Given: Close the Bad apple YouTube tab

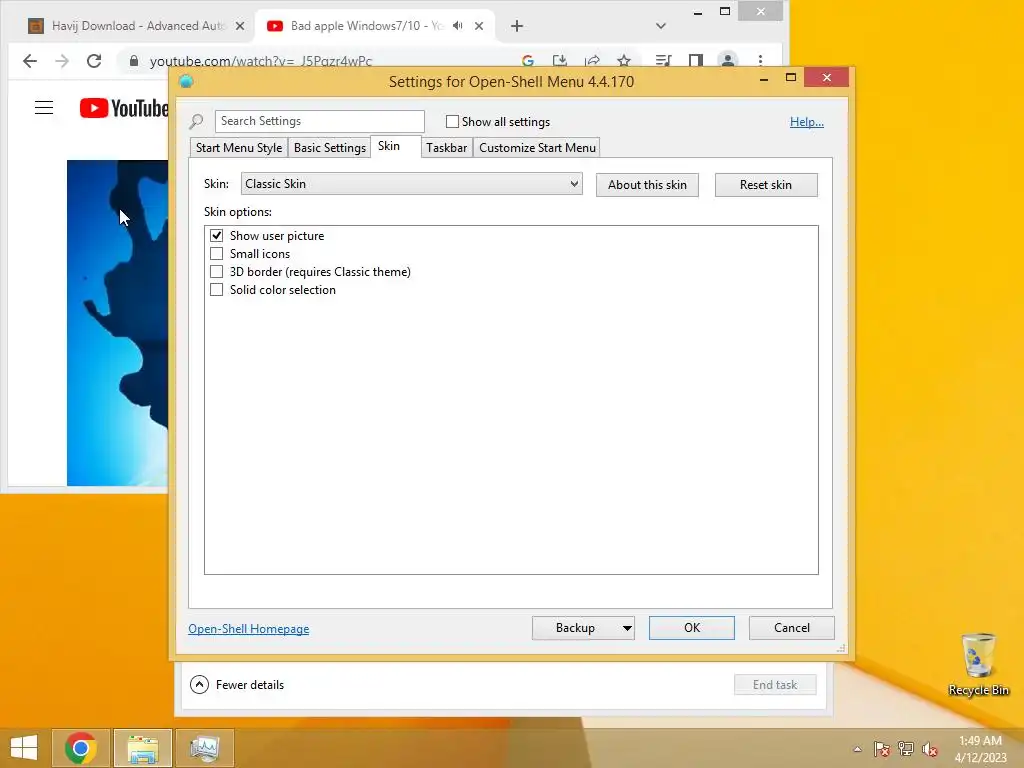Looking at the screenshot, I should click(x=479, y=26).
